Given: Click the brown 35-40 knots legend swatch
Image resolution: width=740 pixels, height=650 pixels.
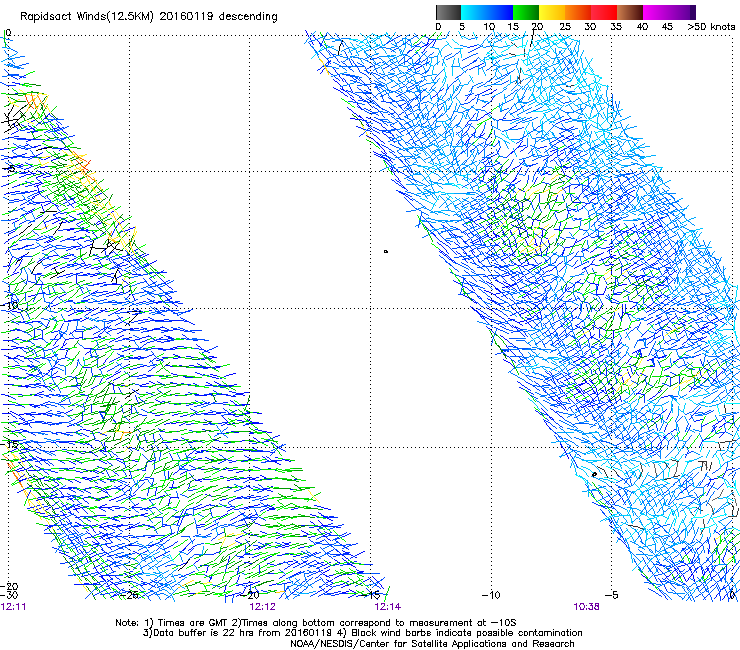Looking at the screenshot, I should pos(630,12).
